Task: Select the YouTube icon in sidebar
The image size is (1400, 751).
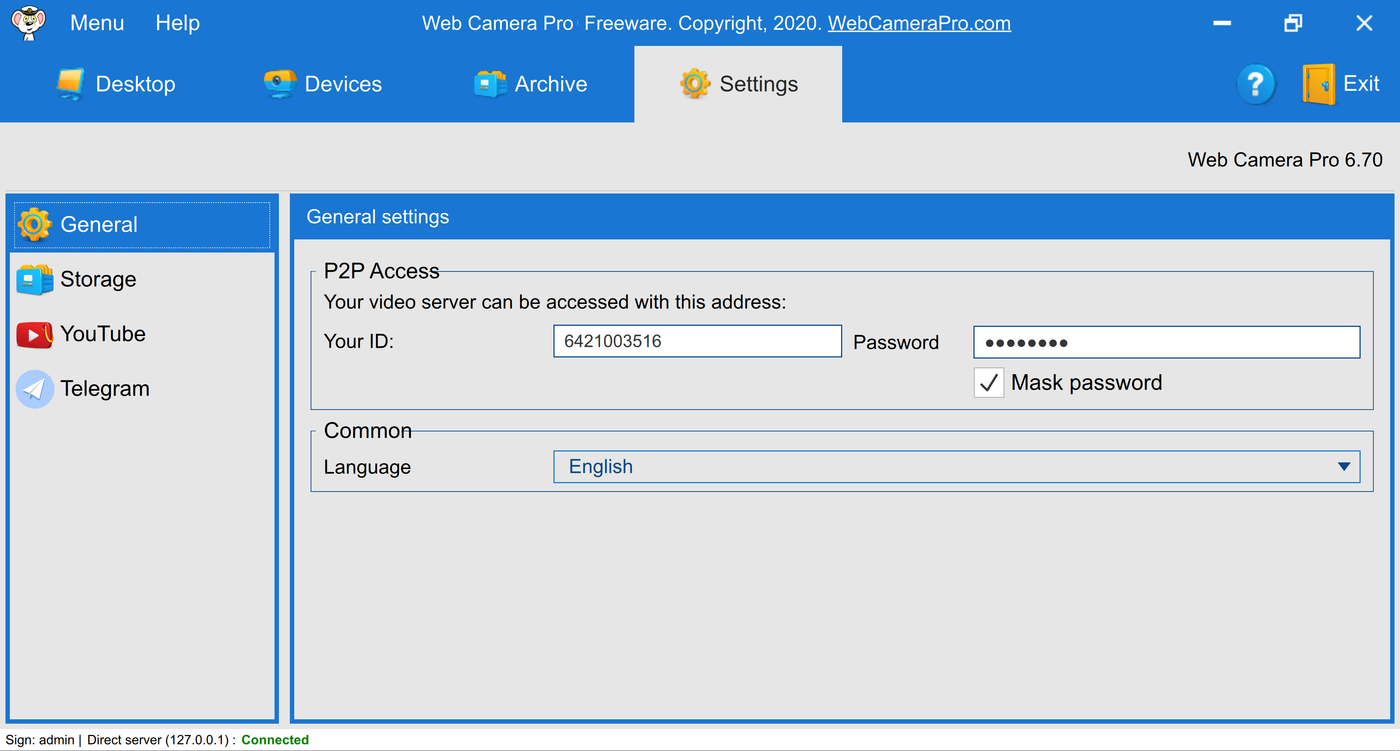Action: click(x=34, y=334)
